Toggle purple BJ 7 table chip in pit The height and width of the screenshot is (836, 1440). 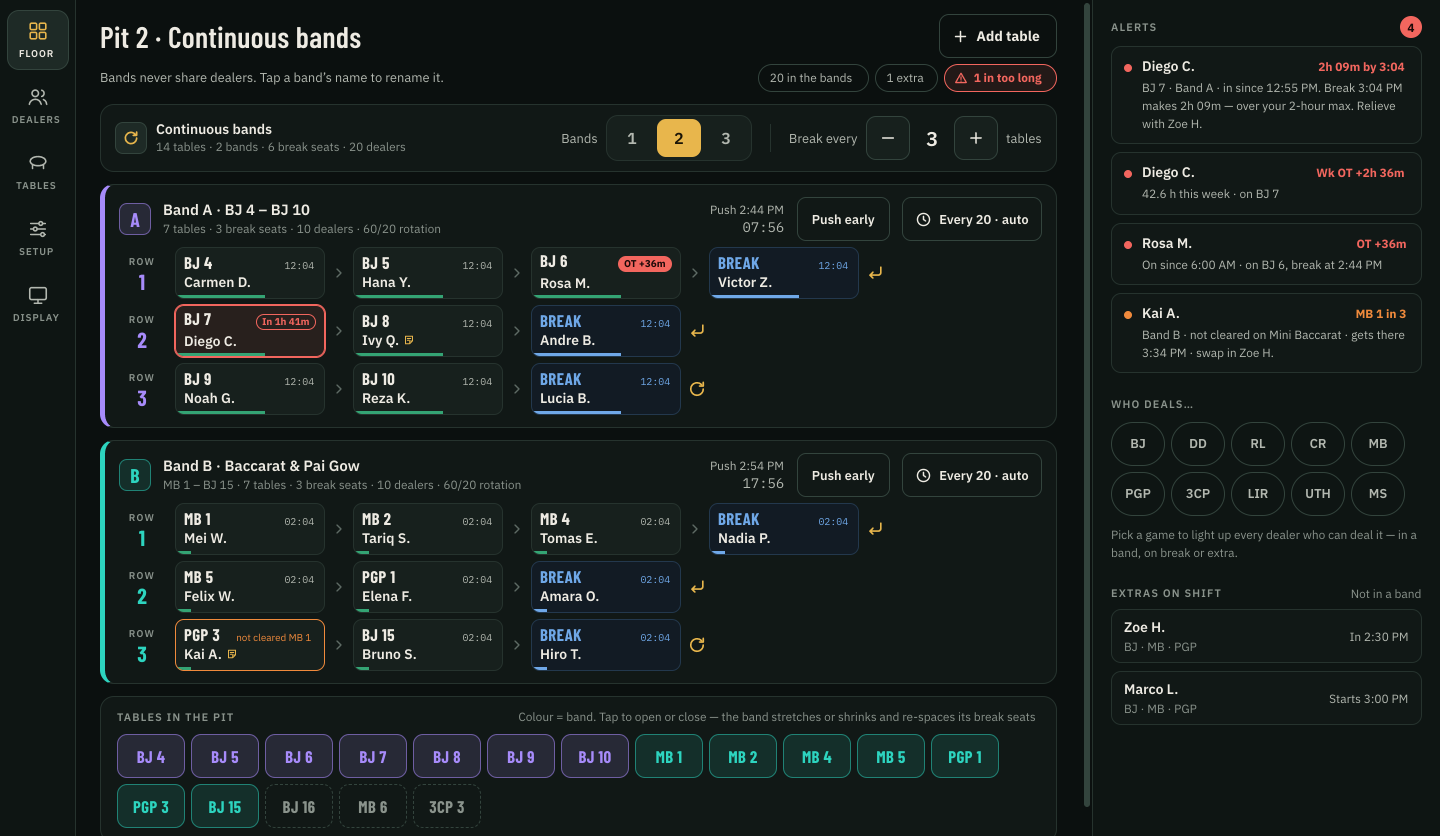pyautogui.click(x=373, y=756)
